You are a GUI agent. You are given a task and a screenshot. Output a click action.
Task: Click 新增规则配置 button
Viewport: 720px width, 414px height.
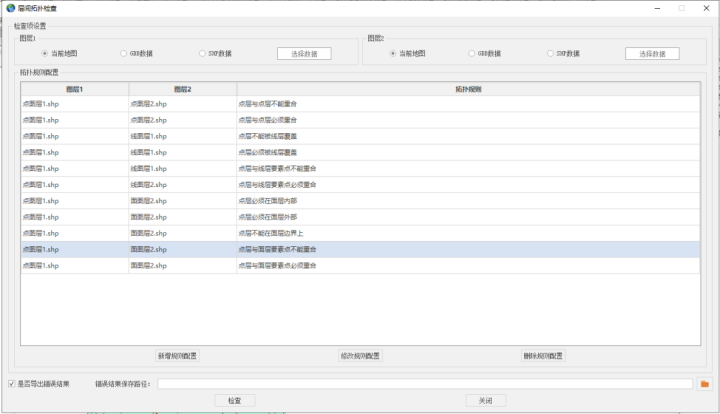tap(178, 356)
